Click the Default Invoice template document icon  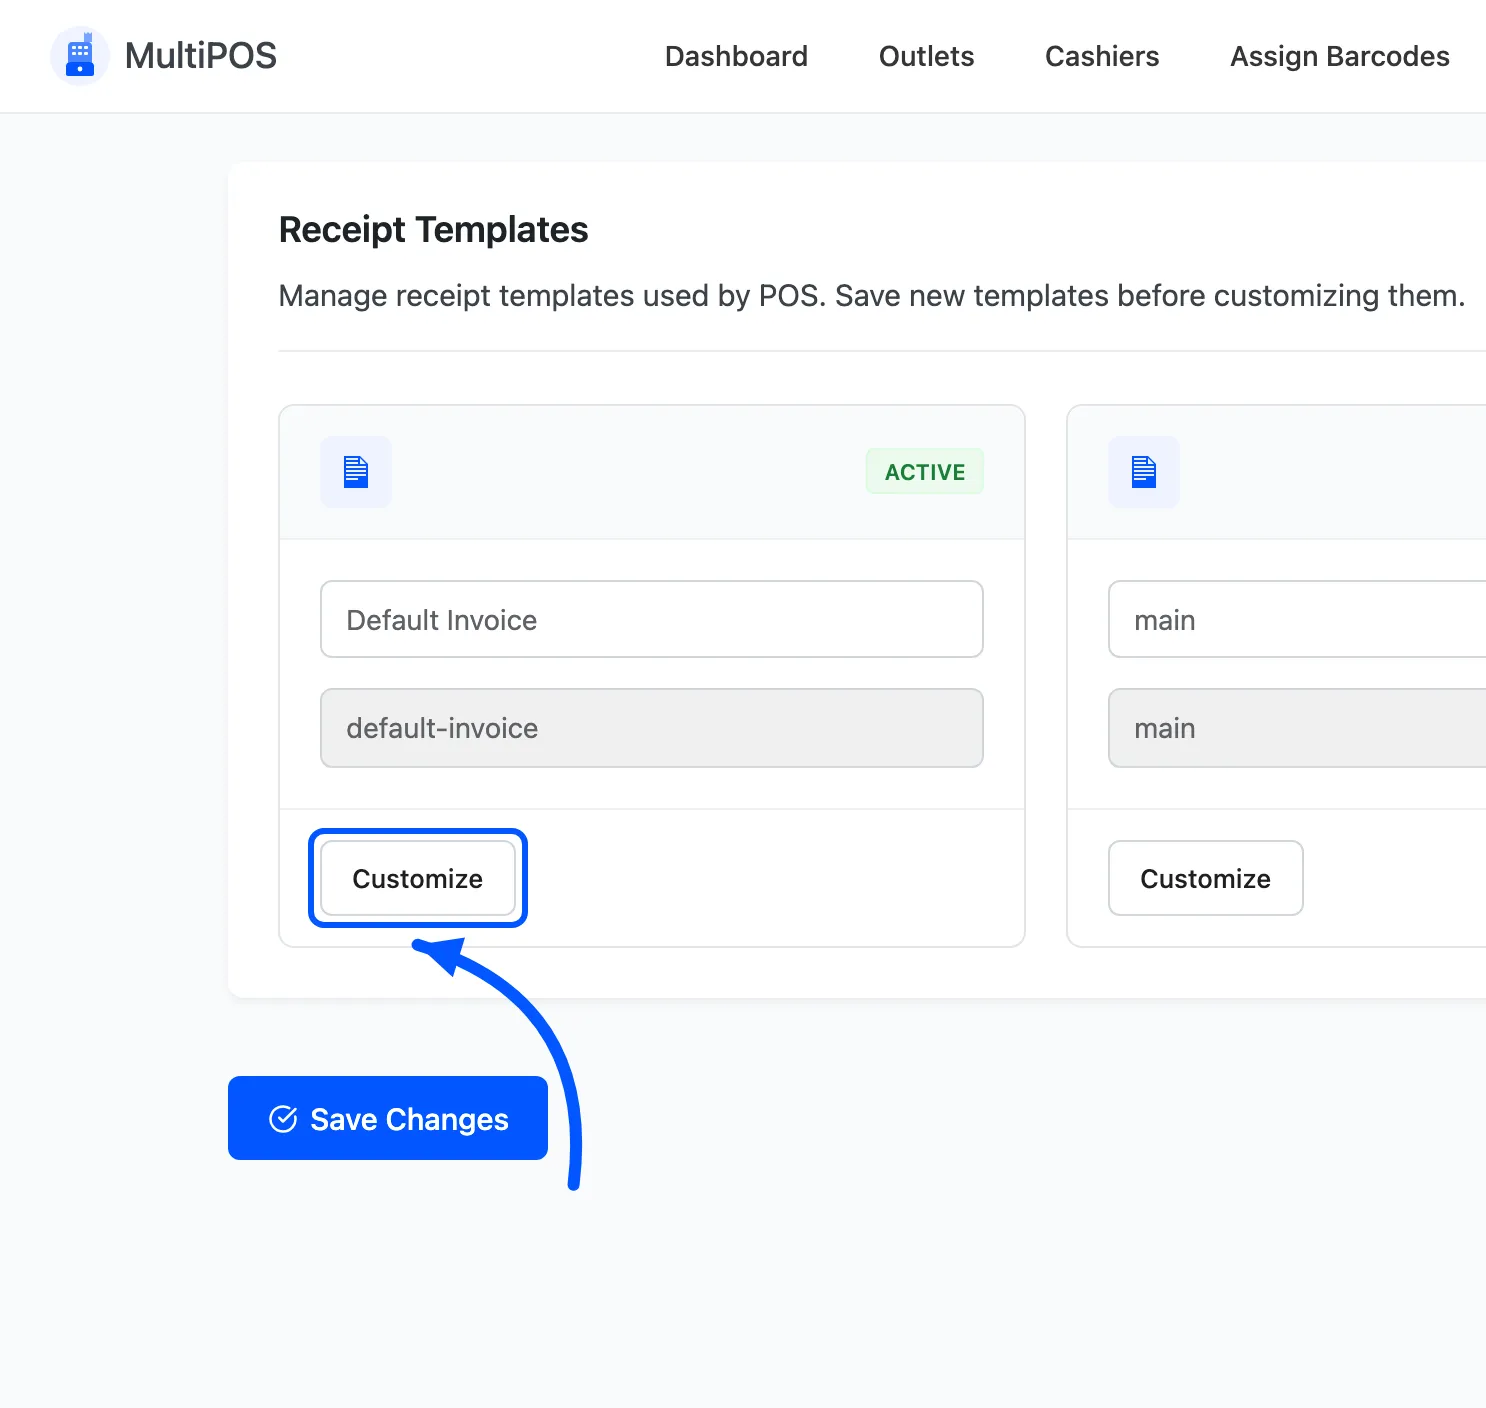(x=356, y=472)
